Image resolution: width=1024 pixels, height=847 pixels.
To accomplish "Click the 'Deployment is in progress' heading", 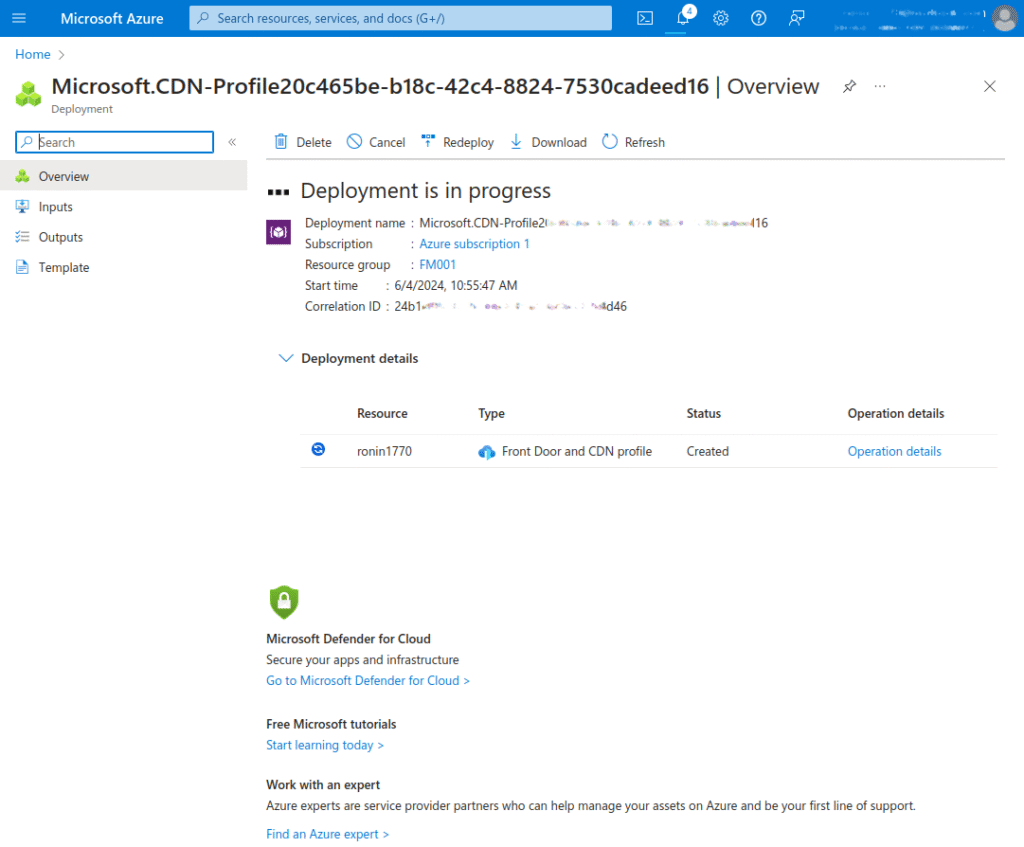I will tap(425, 191).
